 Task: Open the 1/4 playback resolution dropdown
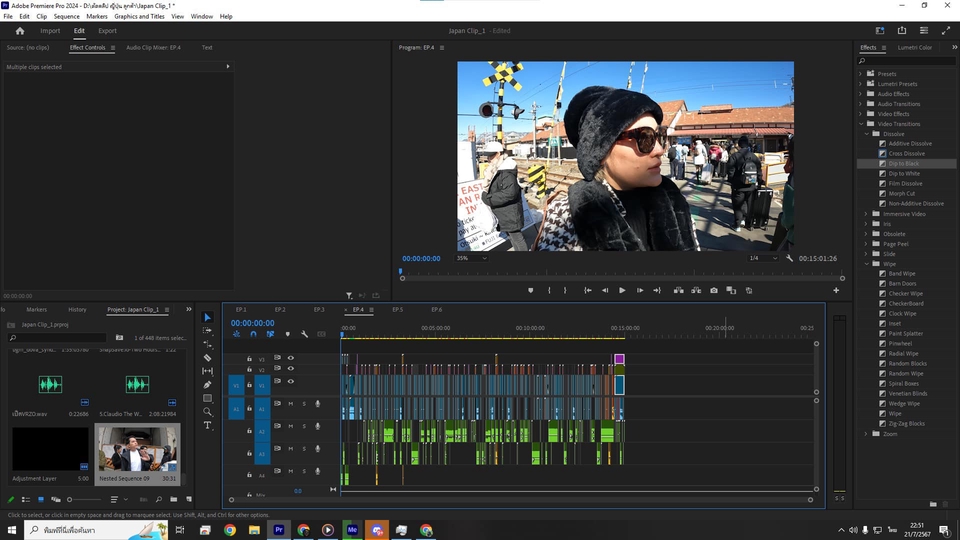point(763,258)
